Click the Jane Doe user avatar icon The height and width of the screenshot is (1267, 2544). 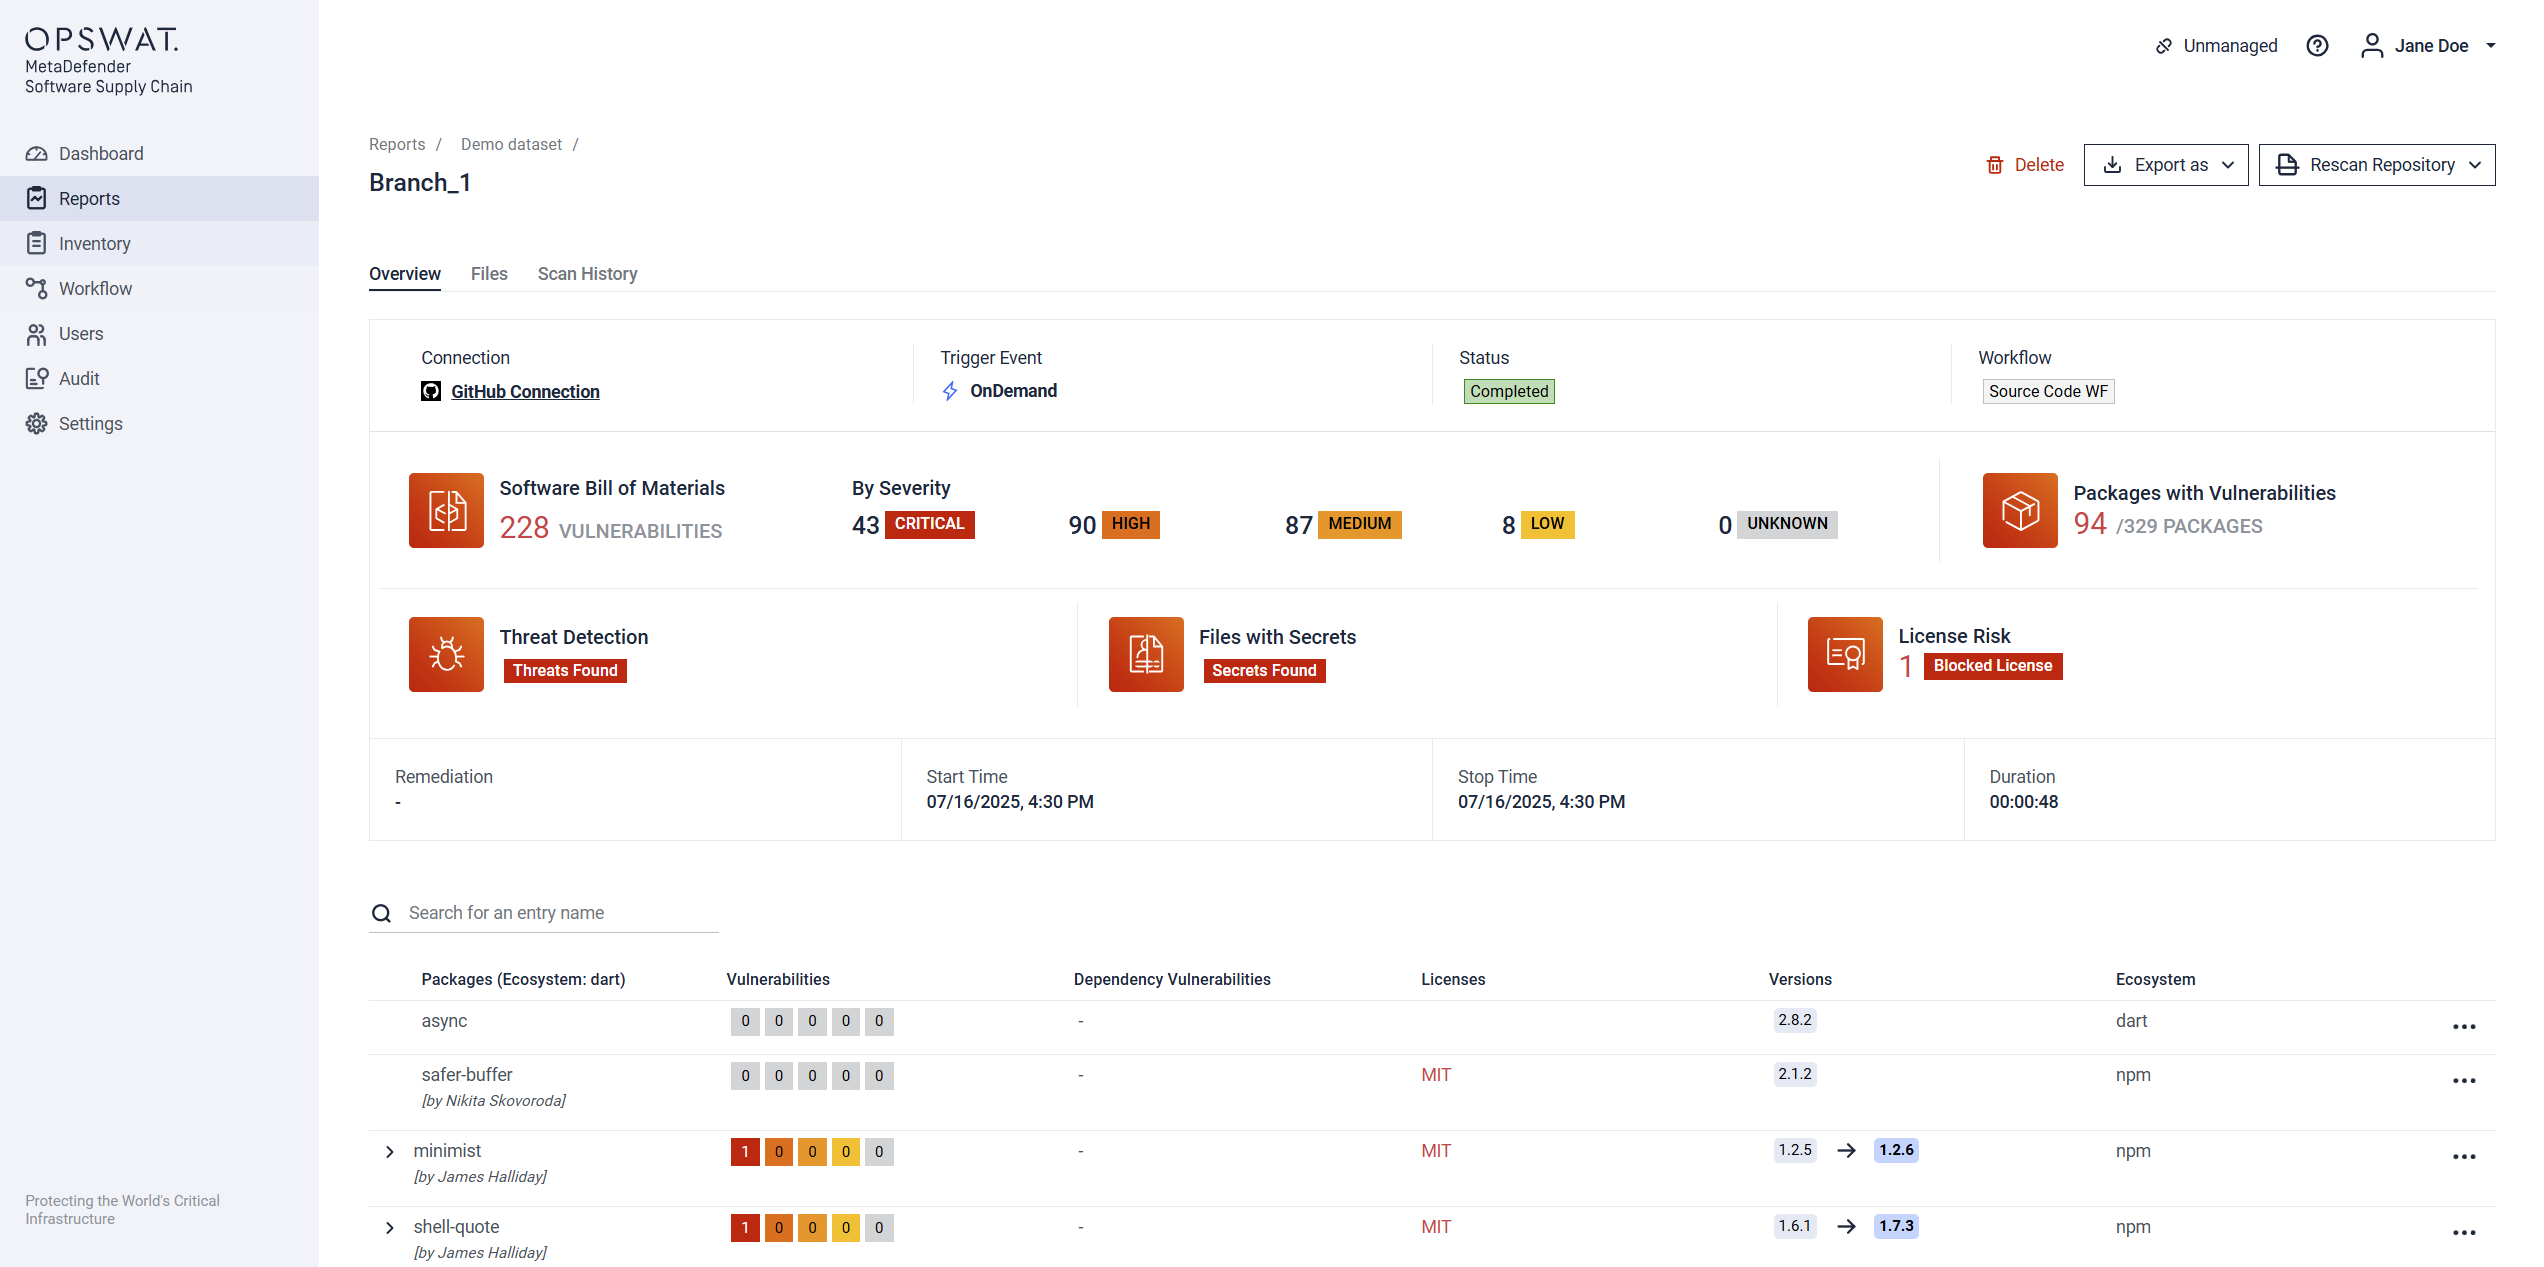[x=2372, y=46]
